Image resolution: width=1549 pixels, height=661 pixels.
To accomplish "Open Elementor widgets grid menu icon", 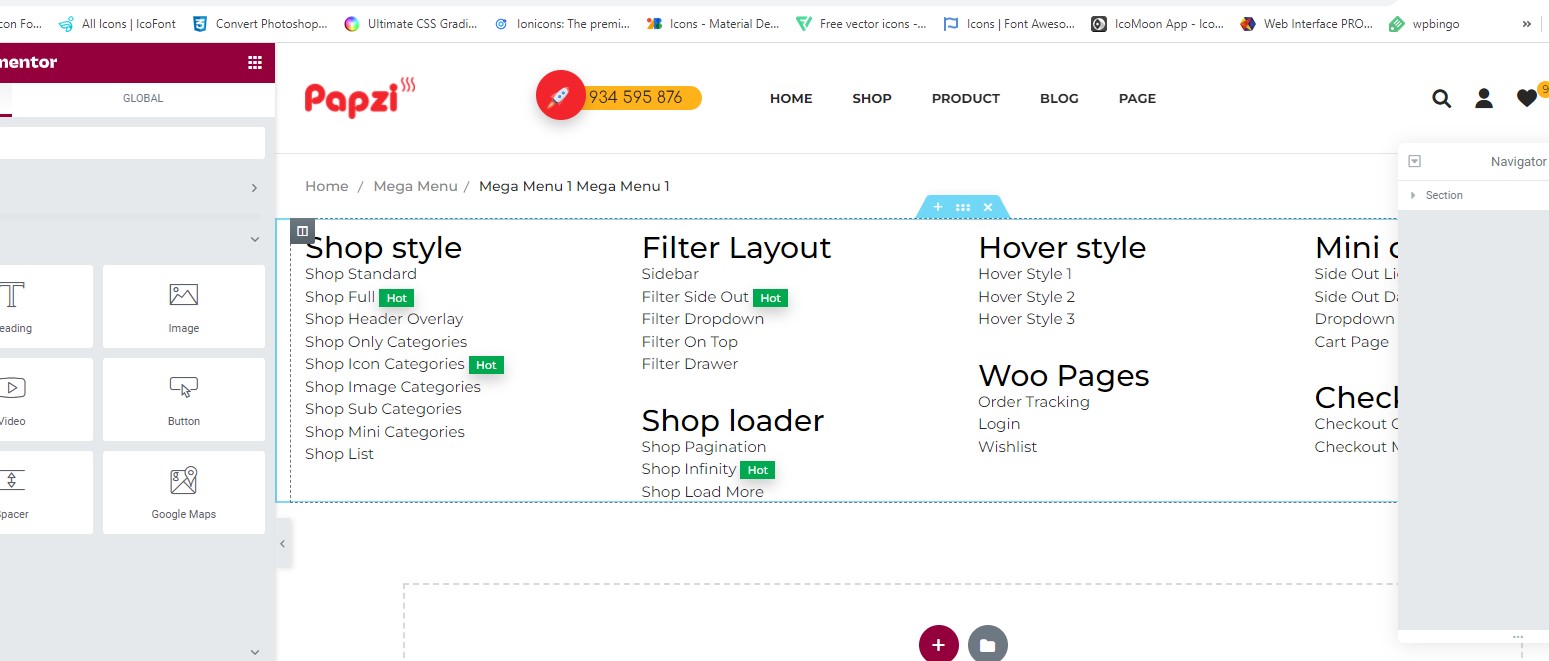I will pyautogui.click(x=255, y=63).
